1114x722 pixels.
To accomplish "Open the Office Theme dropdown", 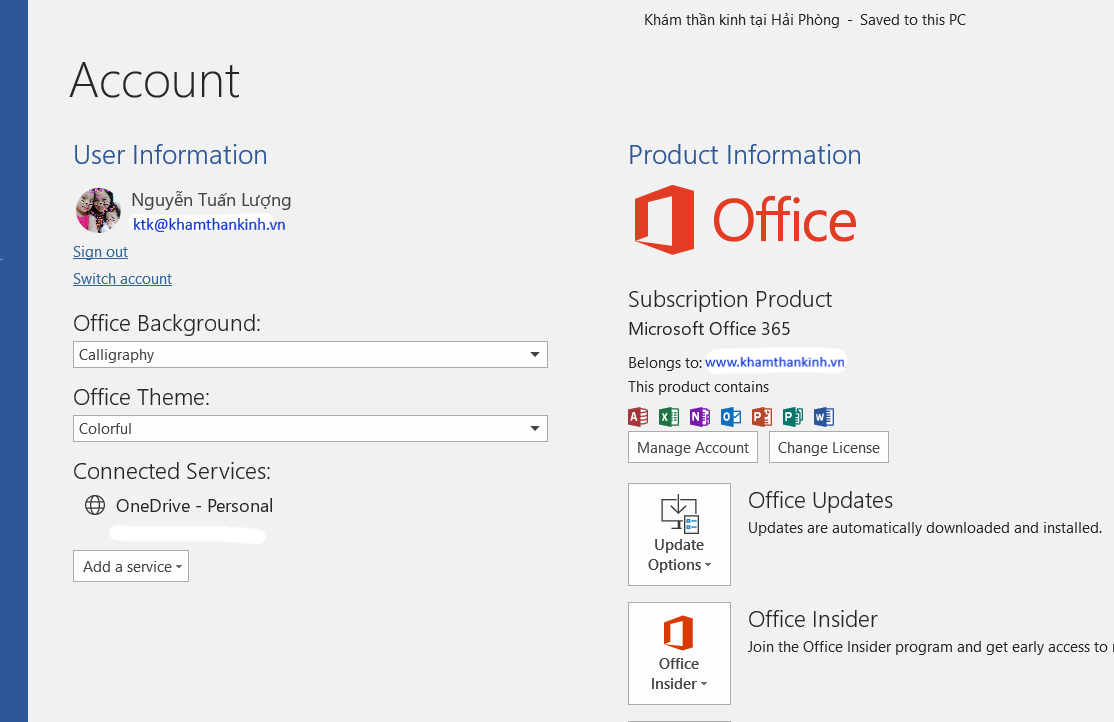I will point(310,429).
